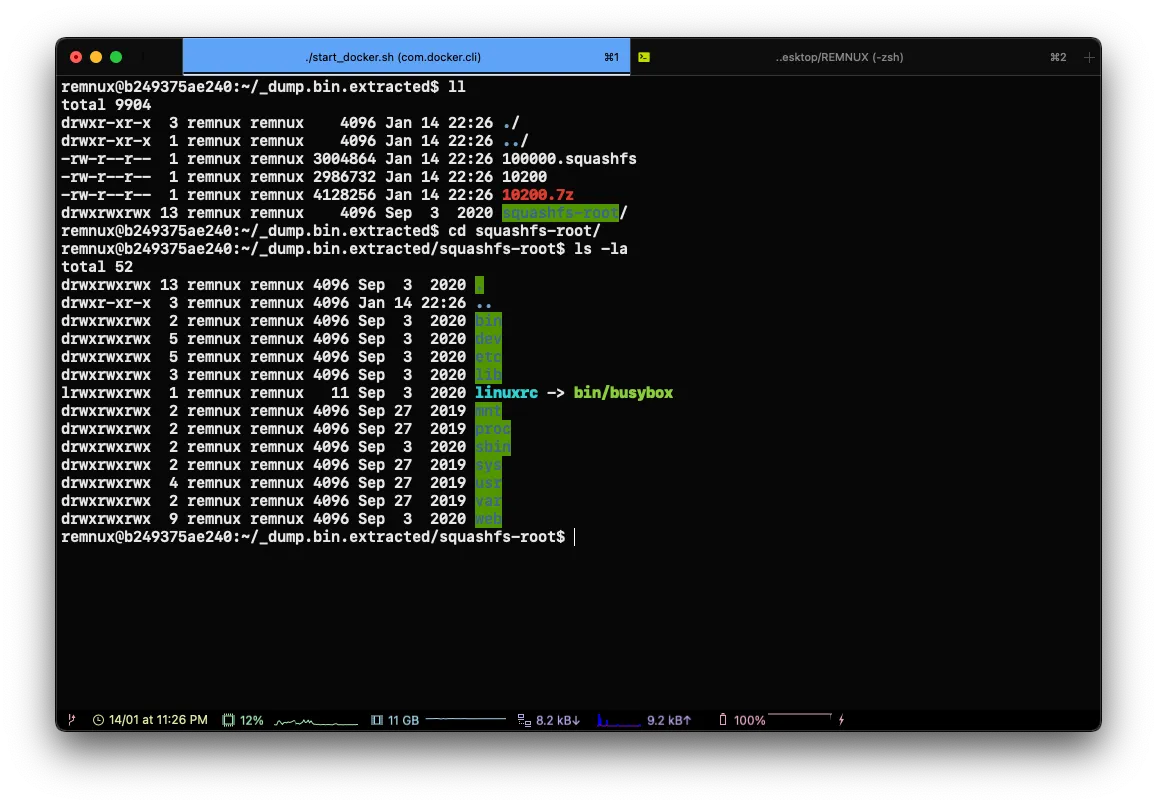Click the 10200.7z filename in red
Image resolution: width=1157 pixels, height=805 pixels.
pos(538,195)
